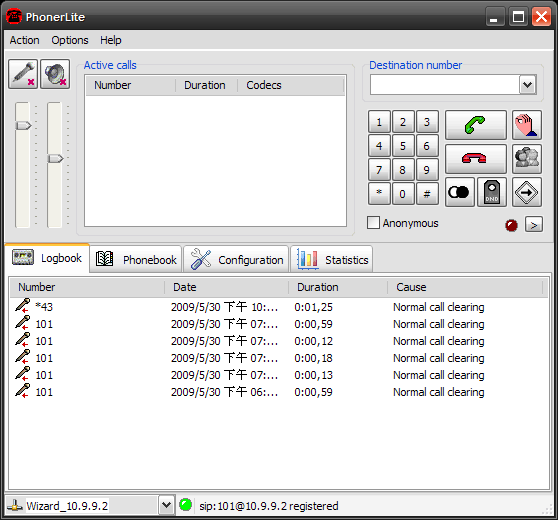Screen dimensions: 558x520
Task: Click the green registration status light
Action: [185, 505]
